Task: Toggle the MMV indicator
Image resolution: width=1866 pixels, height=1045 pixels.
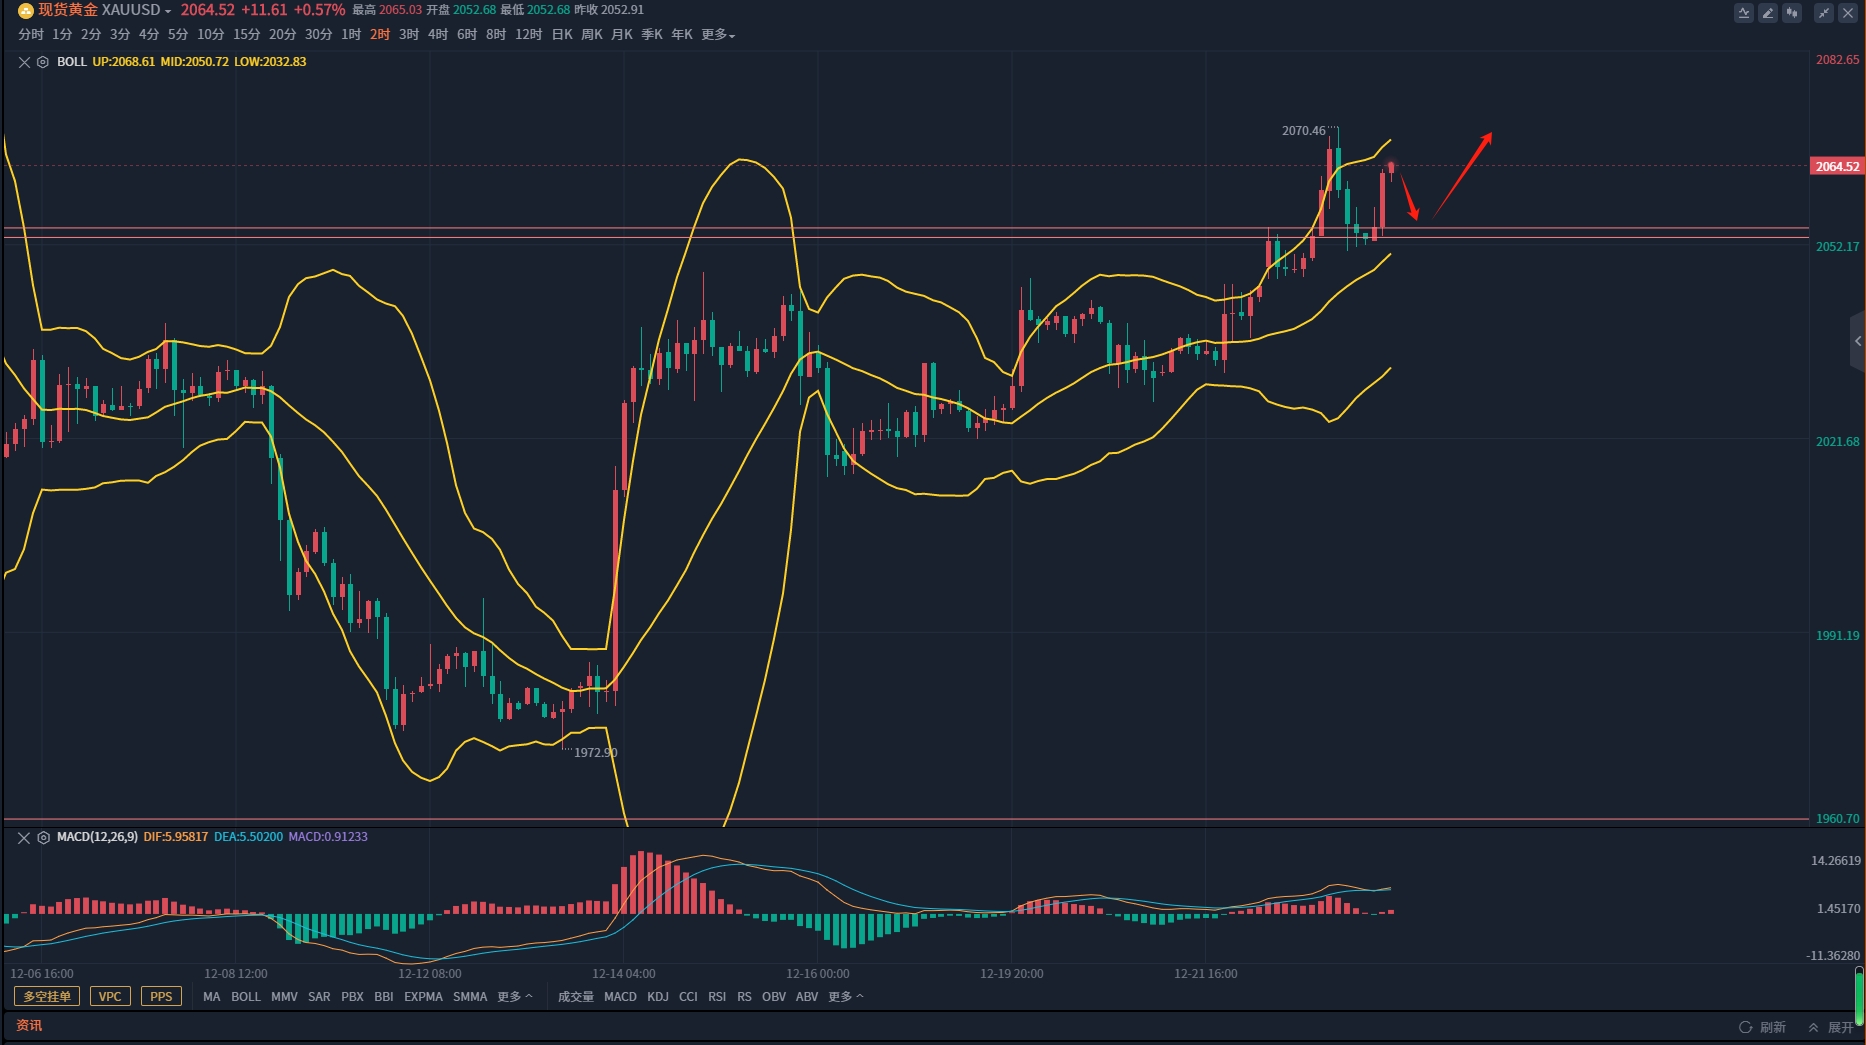Action: click(284, 997)
